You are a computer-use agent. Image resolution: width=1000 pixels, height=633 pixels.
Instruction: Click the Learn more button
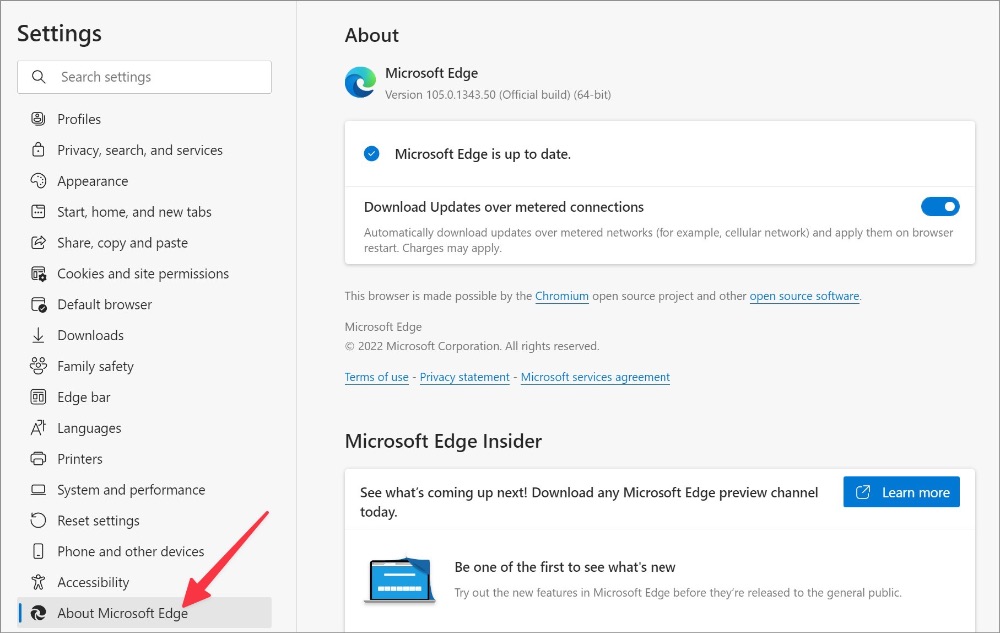click(x=901, y=492)
